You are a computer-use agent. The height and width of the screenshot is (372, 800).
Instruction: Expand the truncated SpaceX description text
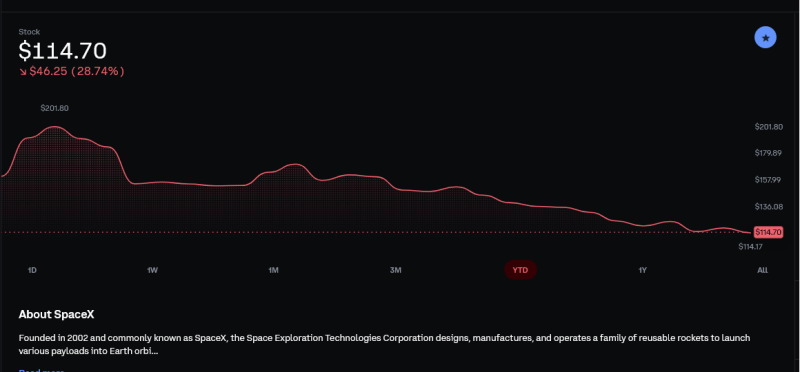tap(41, 369)
